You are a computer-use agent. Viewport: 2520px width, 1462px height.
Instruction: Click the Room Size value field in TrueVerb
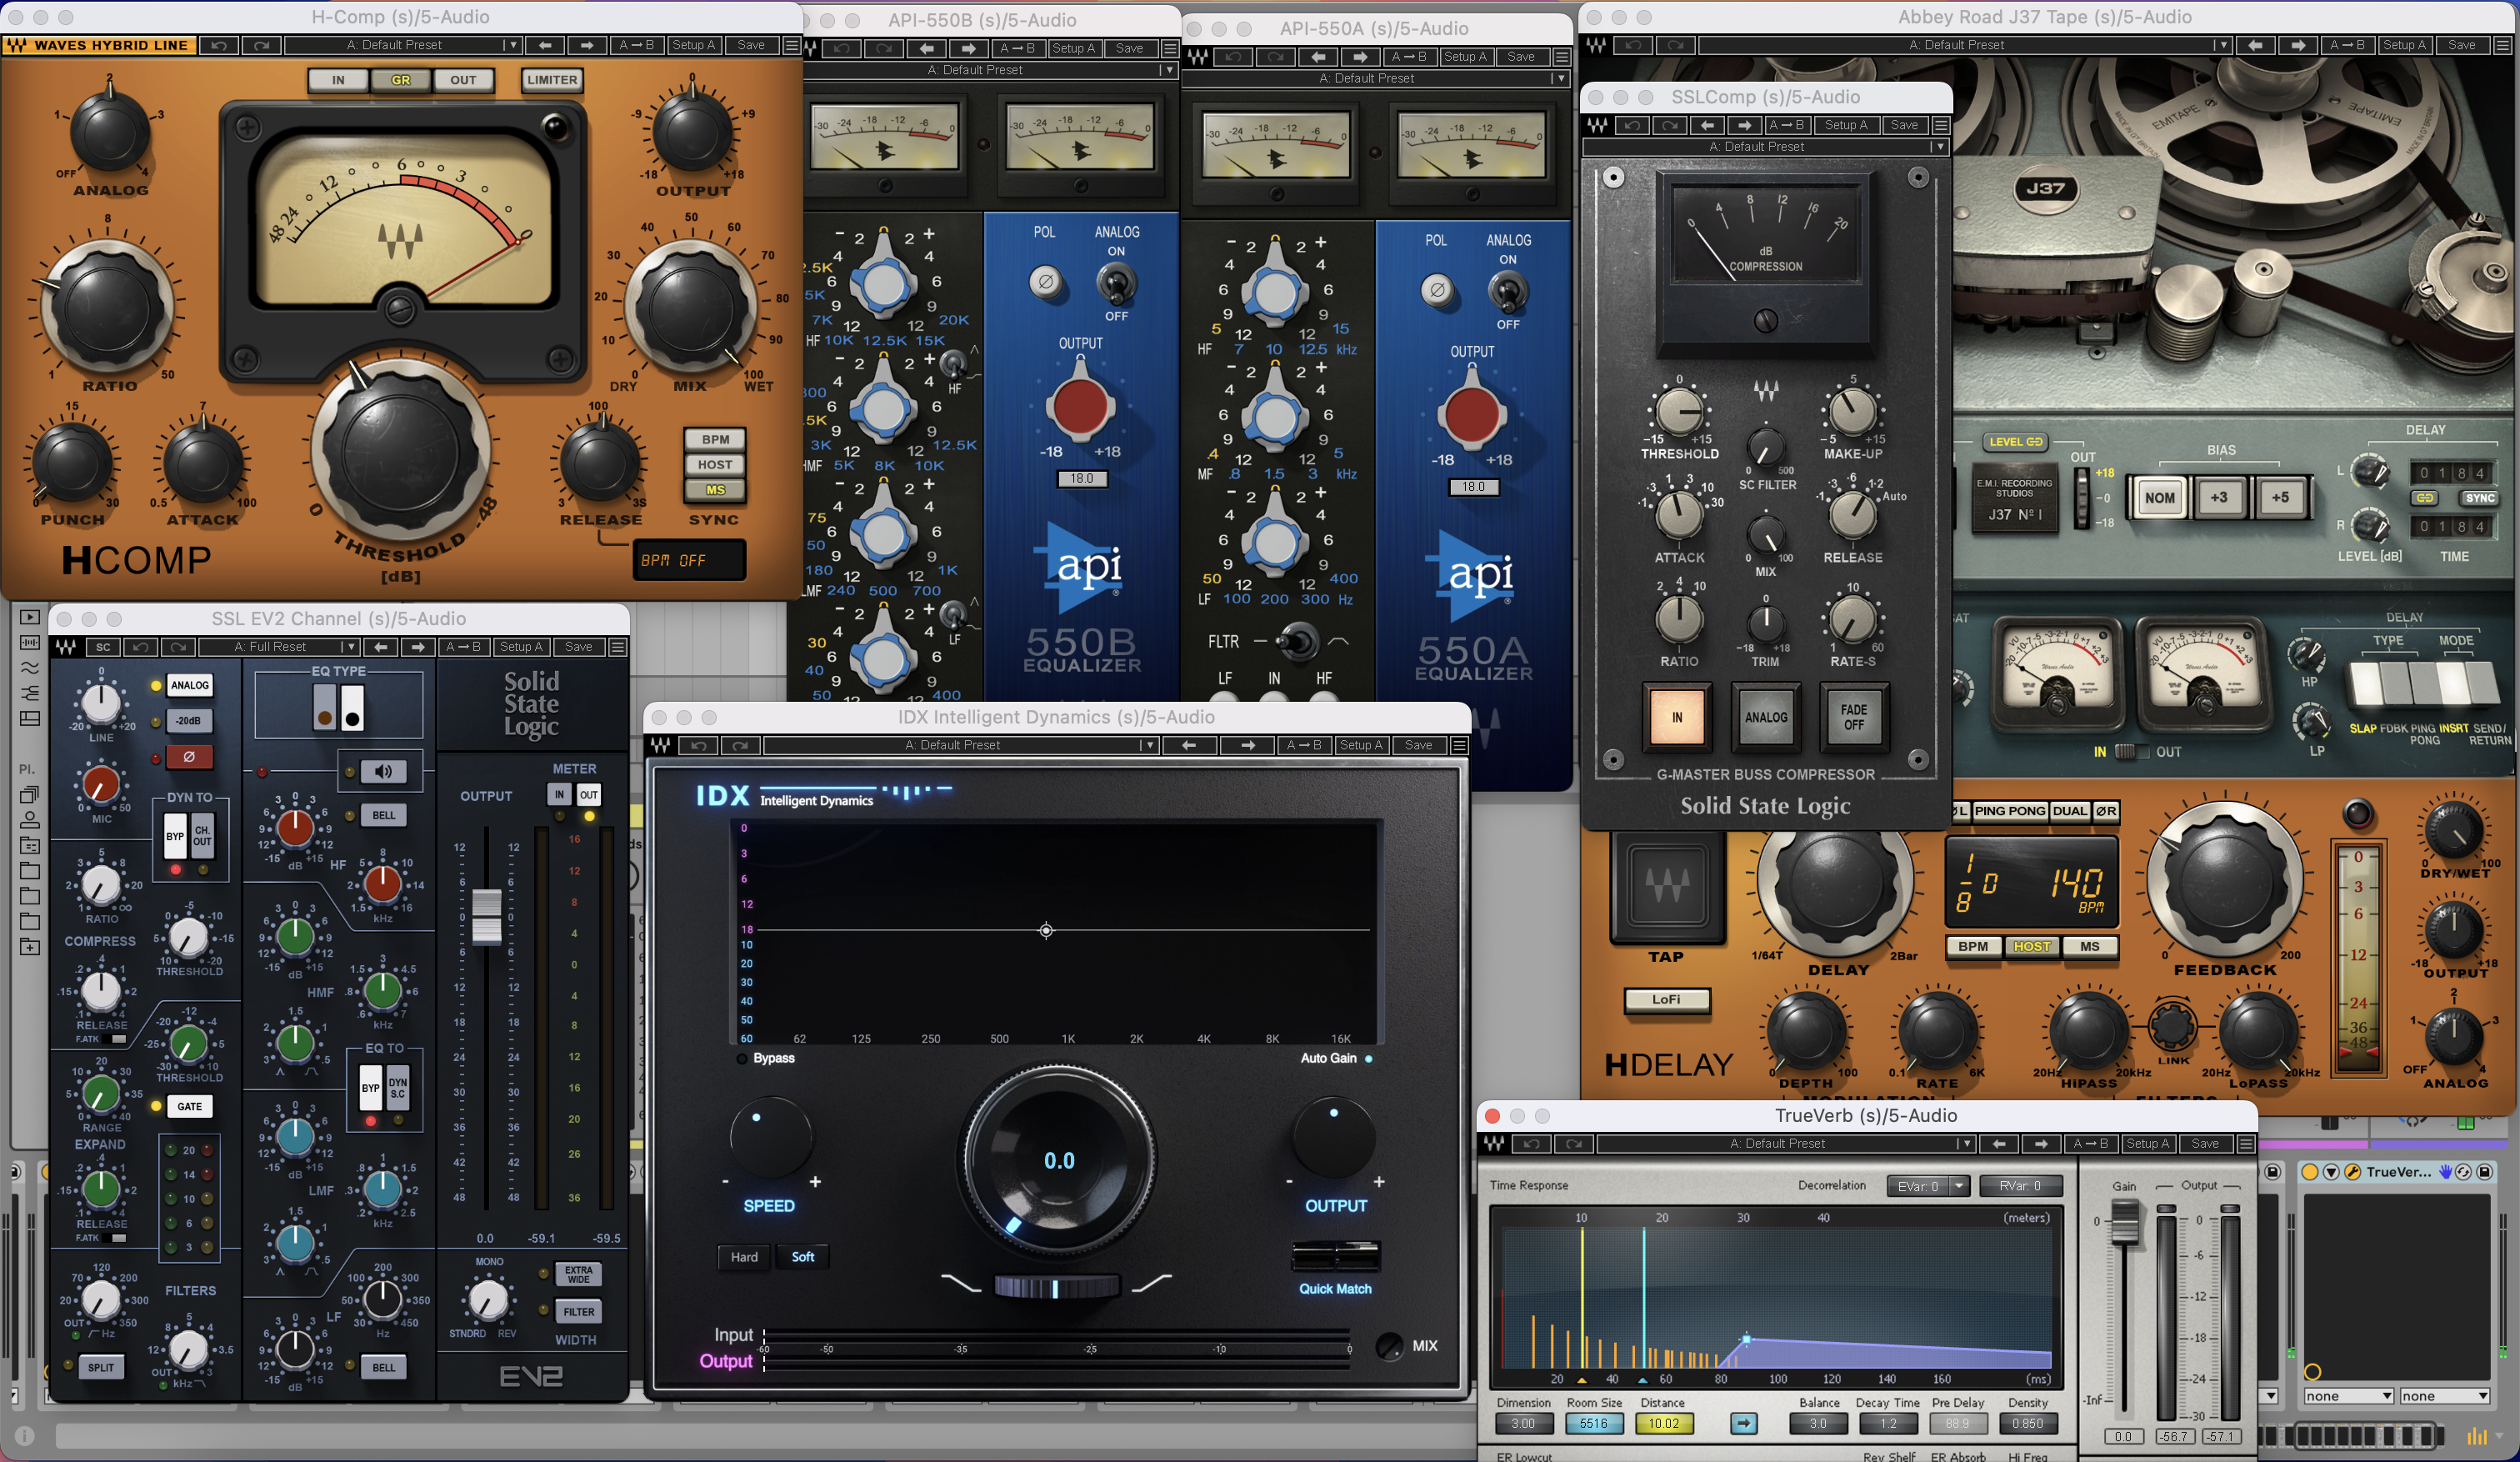point(1594,1423)
